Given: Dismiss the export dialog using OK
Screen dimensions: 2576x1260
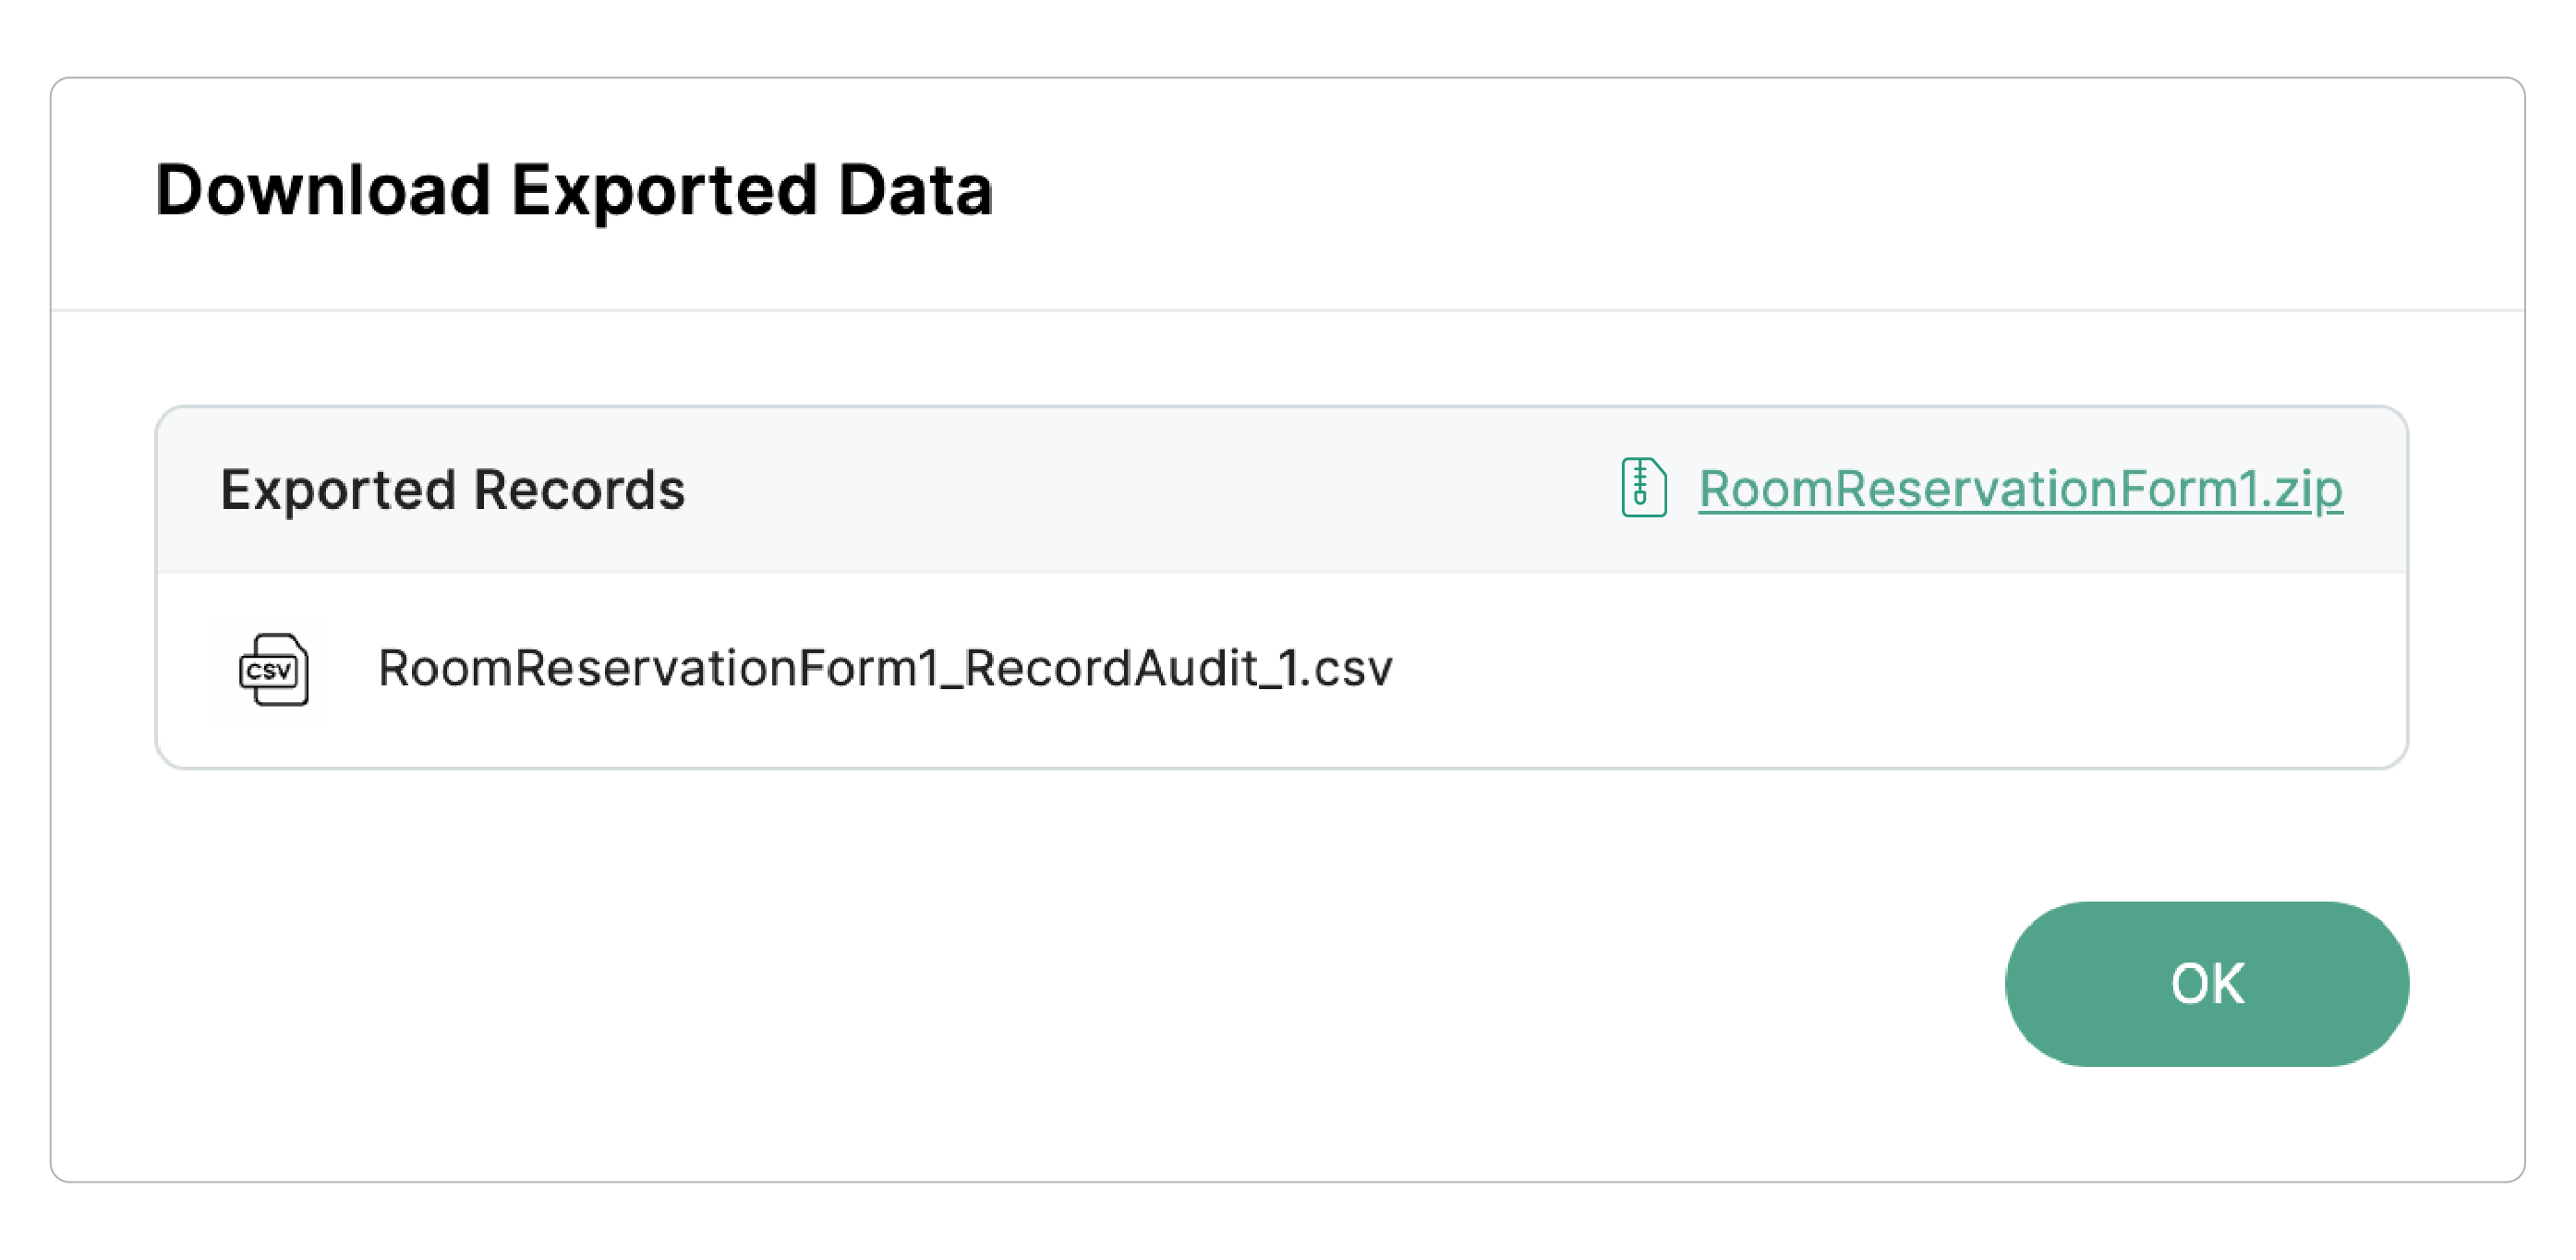Looking at the screenshot, I should (2206, 983).
